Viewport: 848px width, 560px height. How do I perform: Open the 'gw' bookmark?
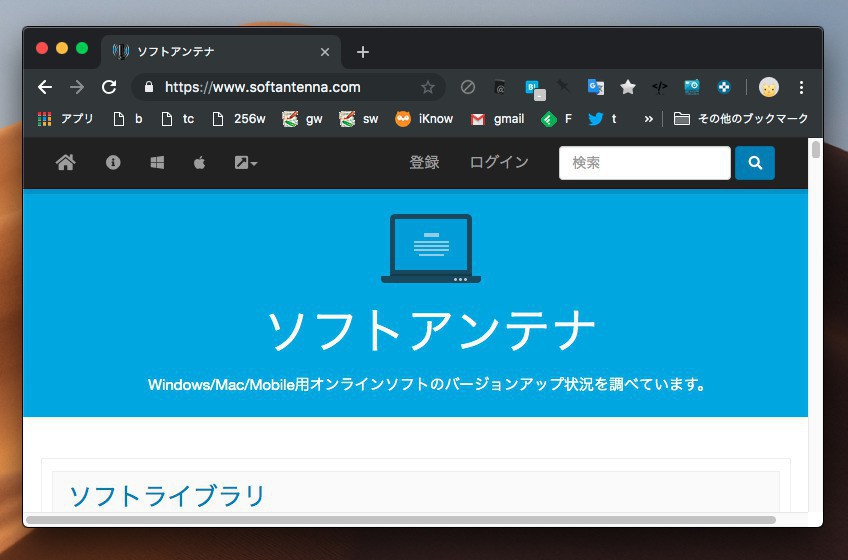pos(302,118)
